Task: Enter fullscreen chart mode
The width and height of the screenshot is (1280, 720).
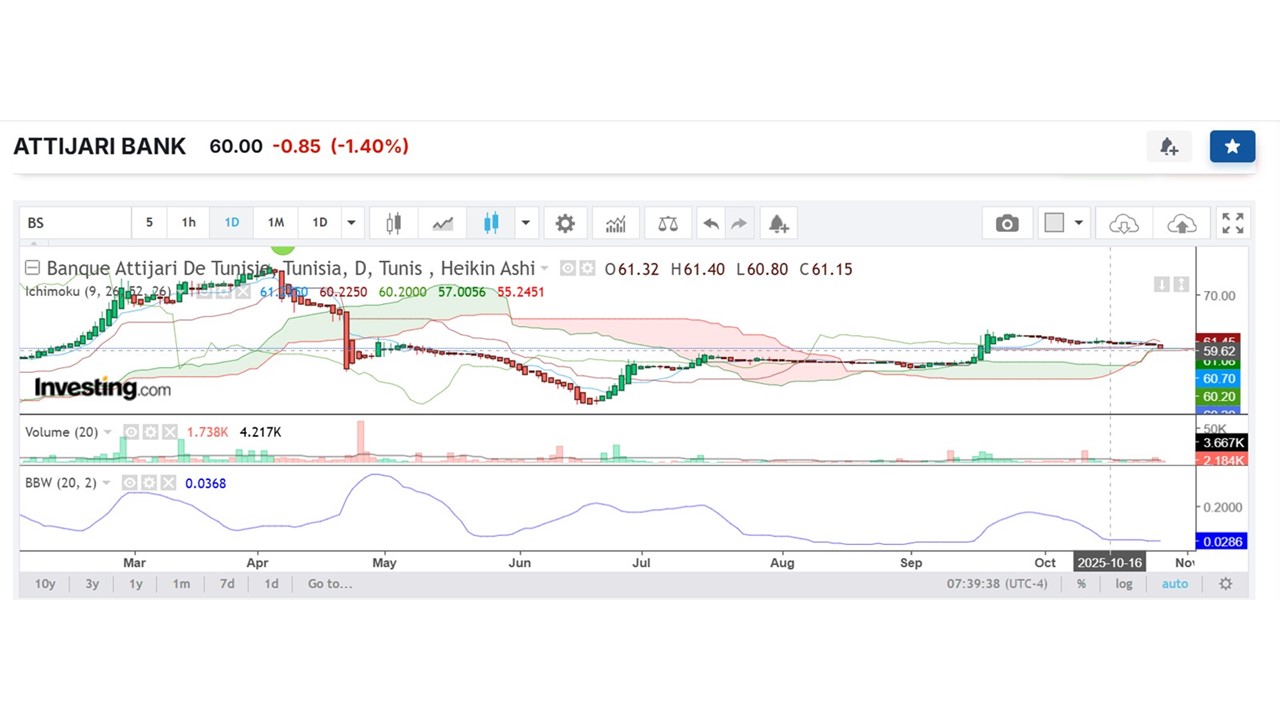Action: click(1233, 223)
